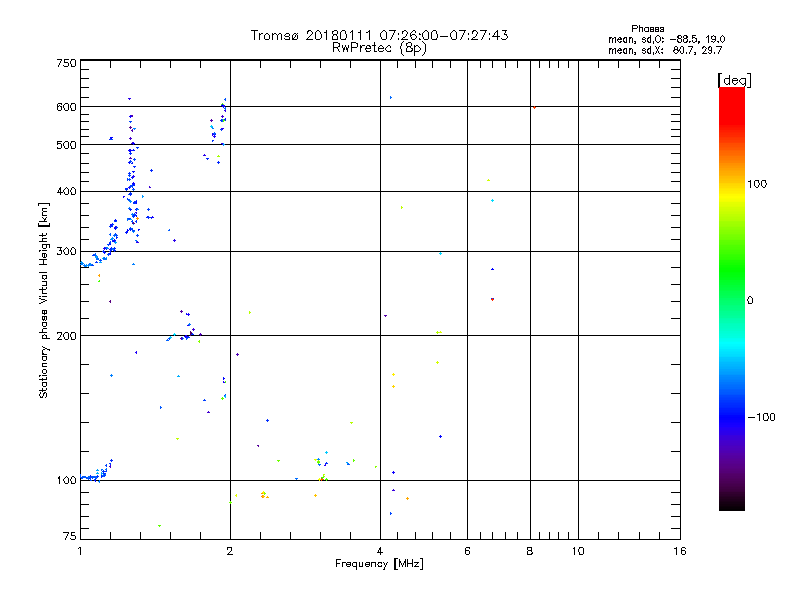Click the '75' y-axis tick label

click(x=70, y=536)
